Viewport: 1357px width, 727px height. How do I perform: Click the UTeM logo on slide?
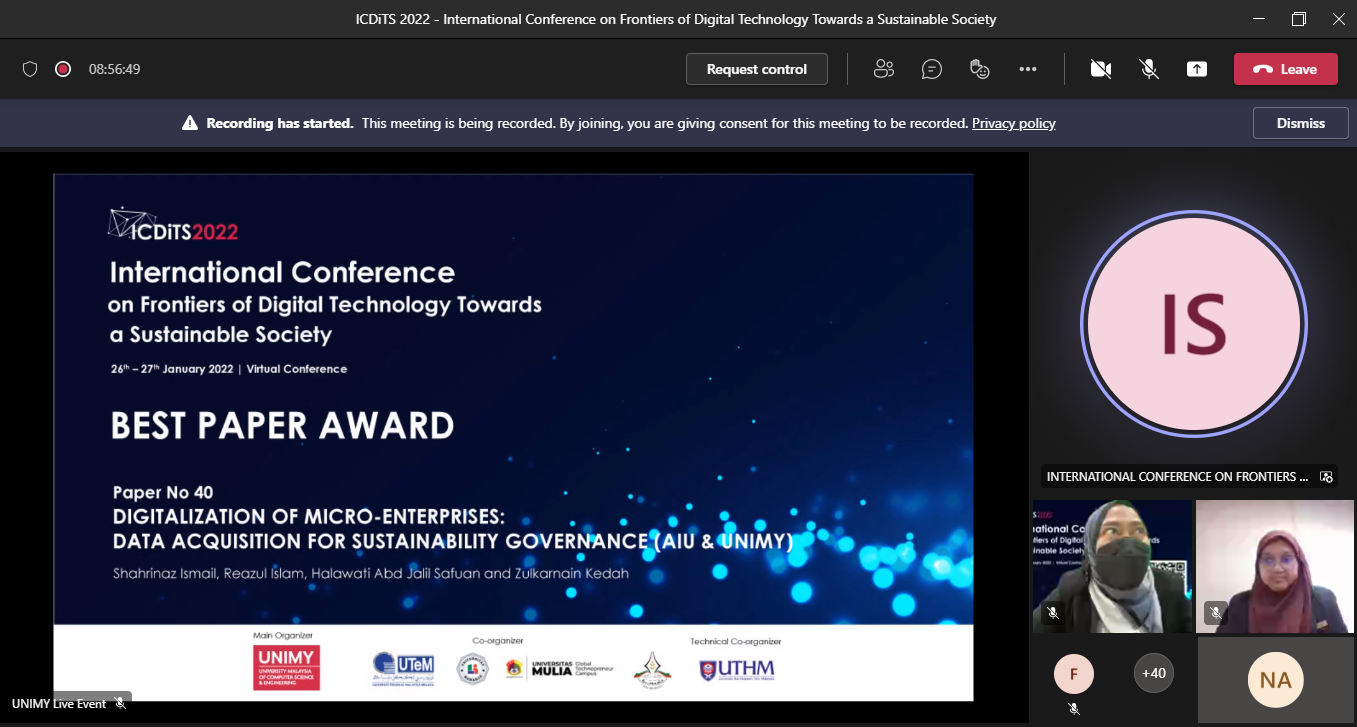(x=404, y=668)
